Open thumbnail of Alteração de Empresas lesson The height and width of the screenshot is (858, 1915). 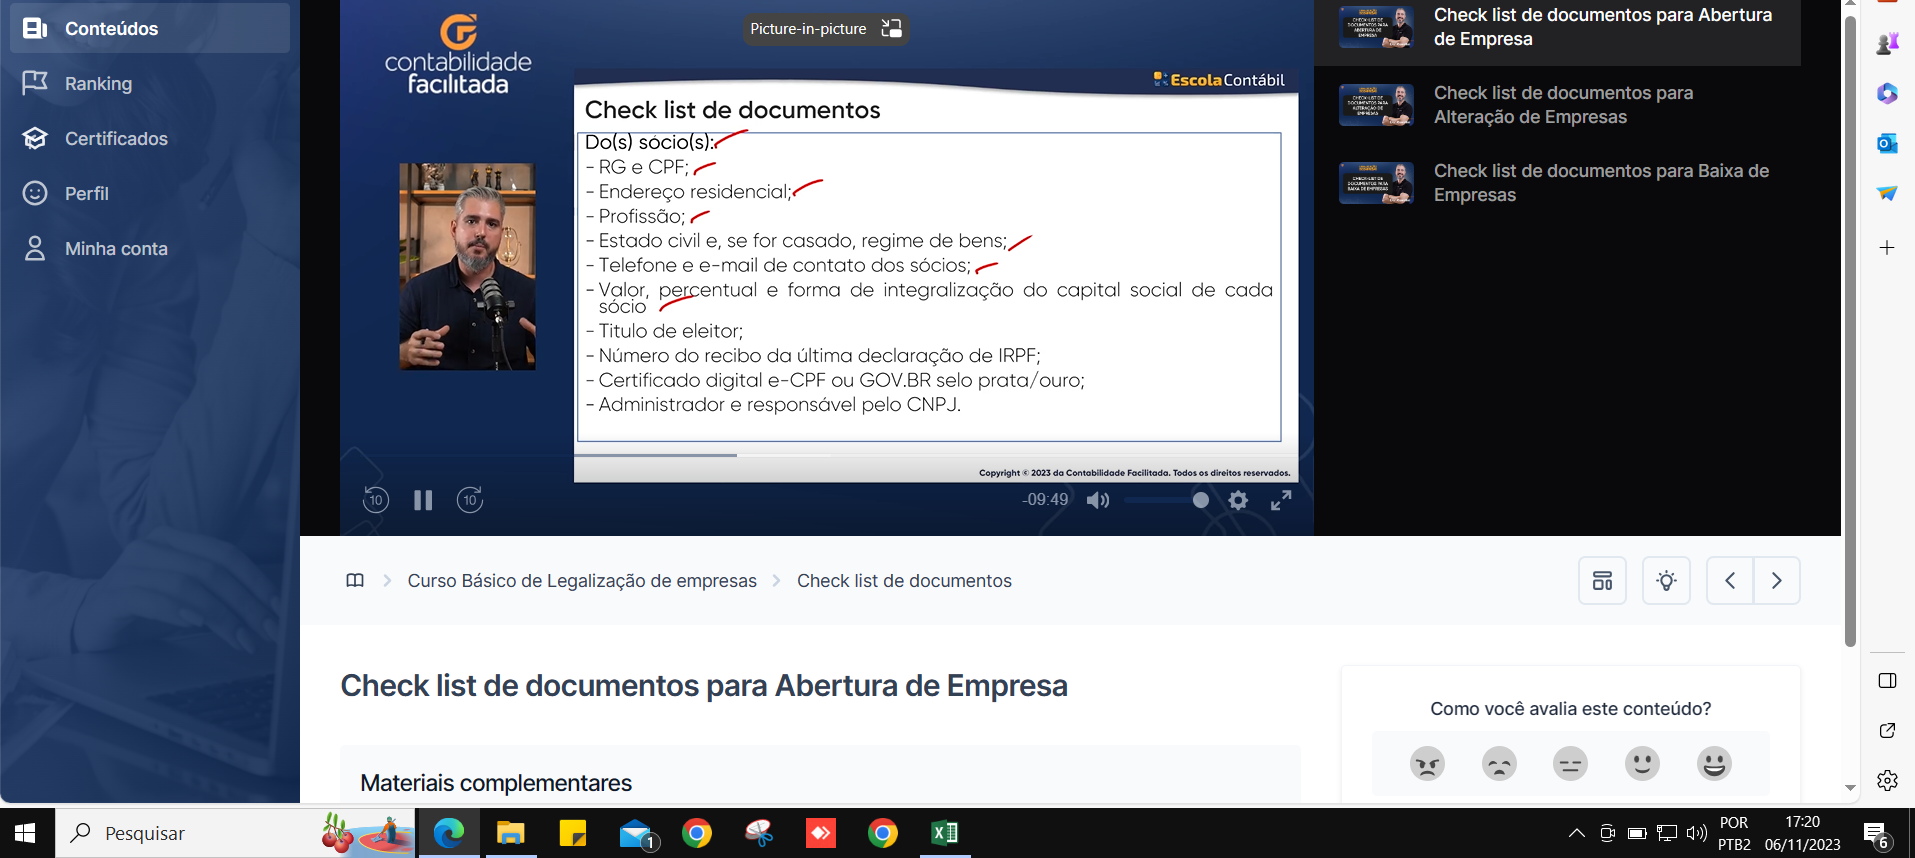(1376, 105)
